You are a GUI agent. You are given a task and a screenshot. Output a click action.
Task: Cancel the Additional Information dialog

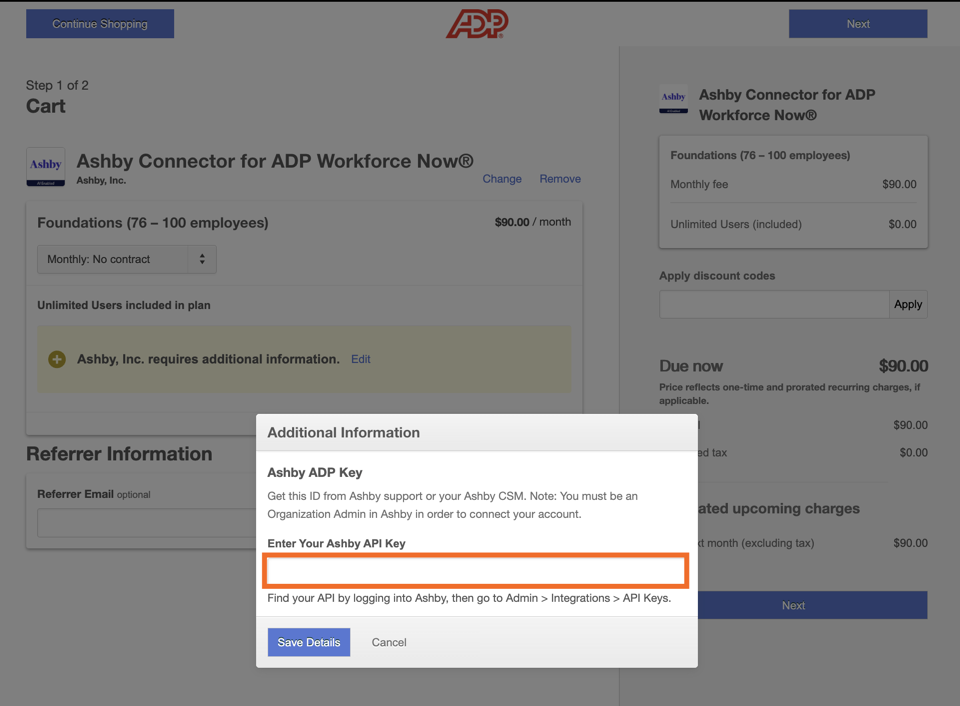click(389, 642)
